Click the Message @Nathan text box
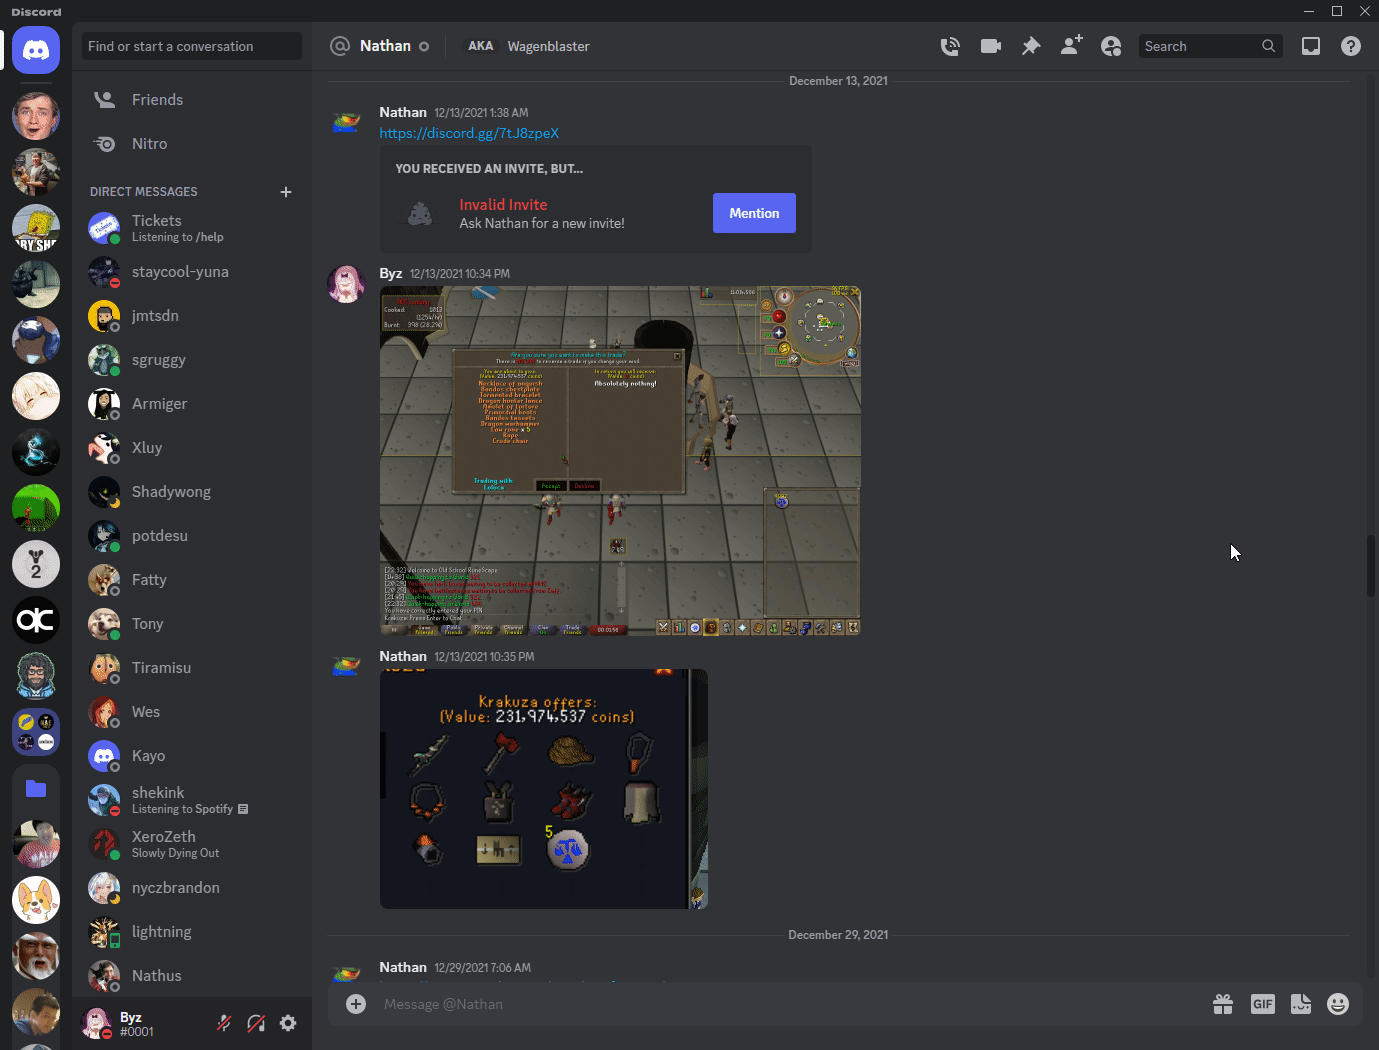Viewport: 1379px width, 1050px height. [790, 1004]
